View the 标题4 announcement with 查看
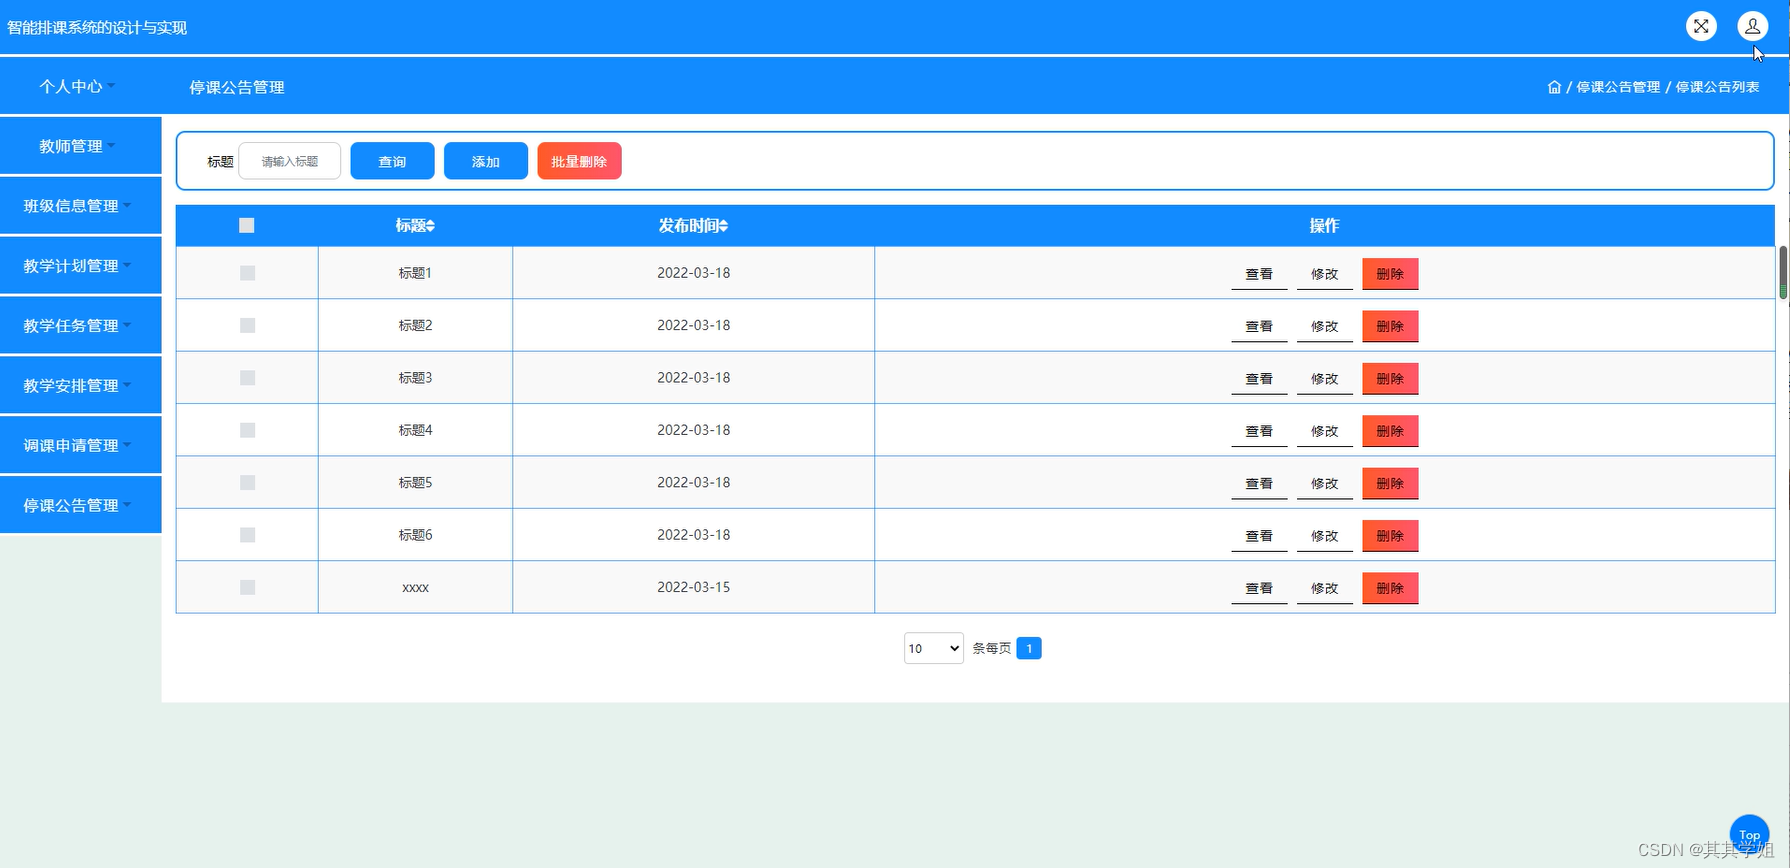1790x868 pixels. click(1259, 431)
